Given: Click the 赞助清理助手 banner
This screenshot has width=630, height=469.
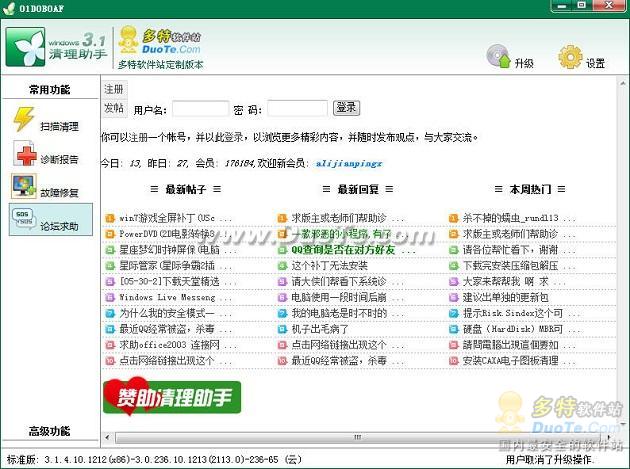Looking at the screenshot, I should pyautogui.click(x=172, y=396).
